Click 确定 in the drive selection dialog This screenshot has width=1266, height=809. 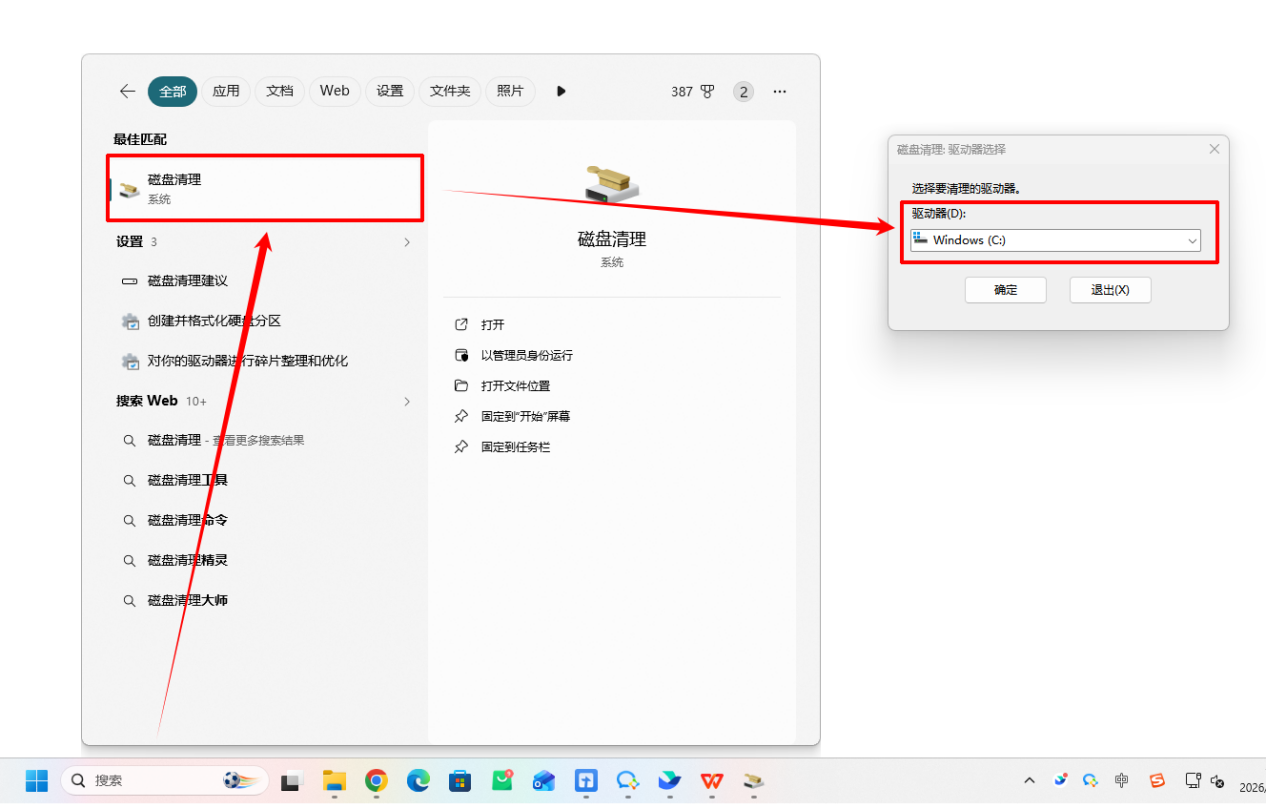1005,290
